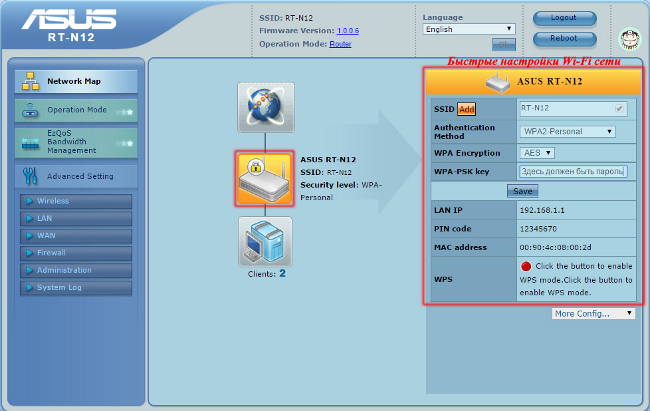The height and width of the screenshot is (411, 650).
Task: Expand the WAN menu
Action: point(76,236)
